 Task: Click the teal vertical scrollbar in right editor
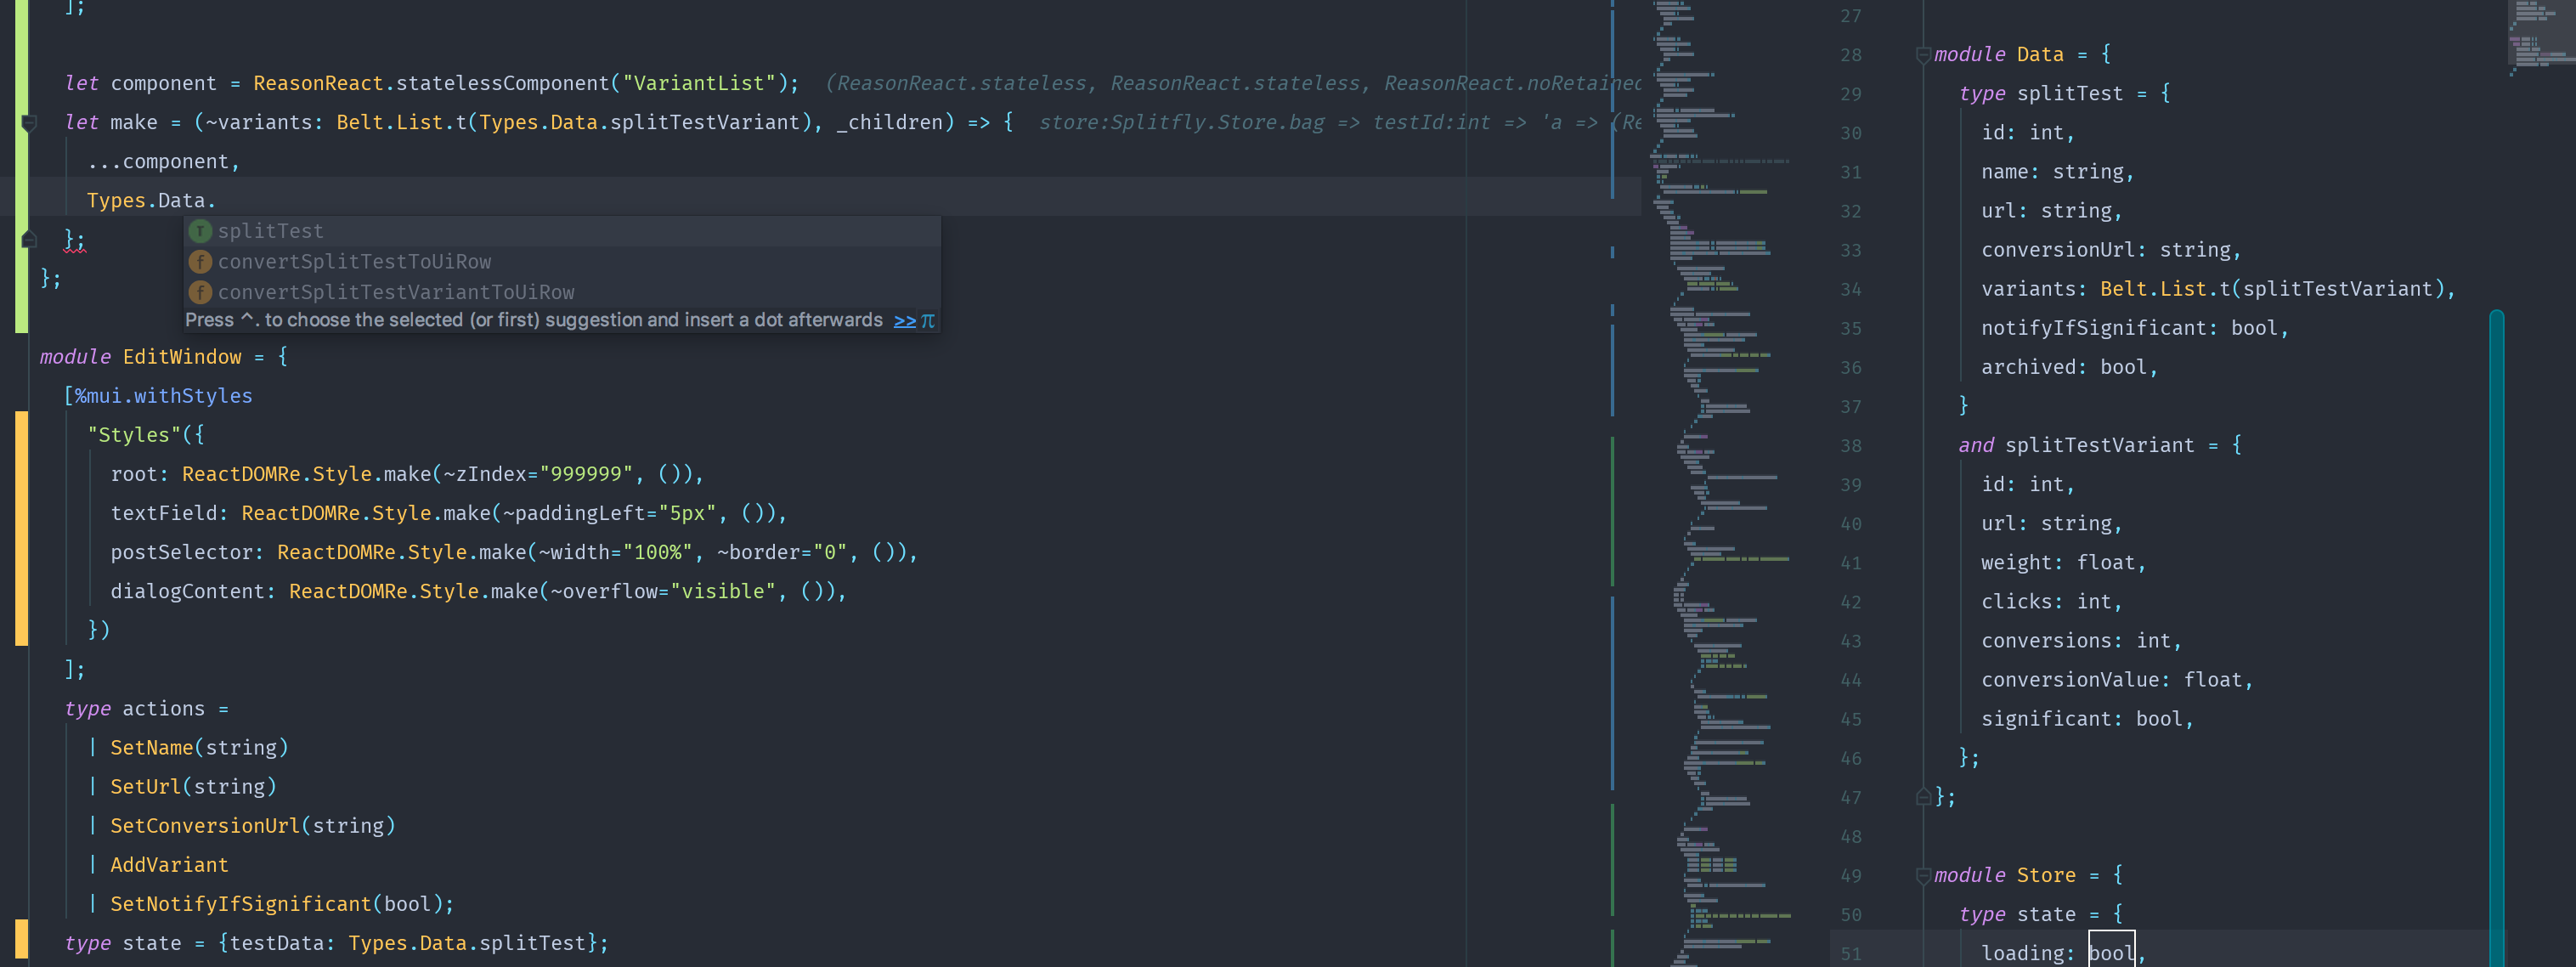click(2496, 640)
